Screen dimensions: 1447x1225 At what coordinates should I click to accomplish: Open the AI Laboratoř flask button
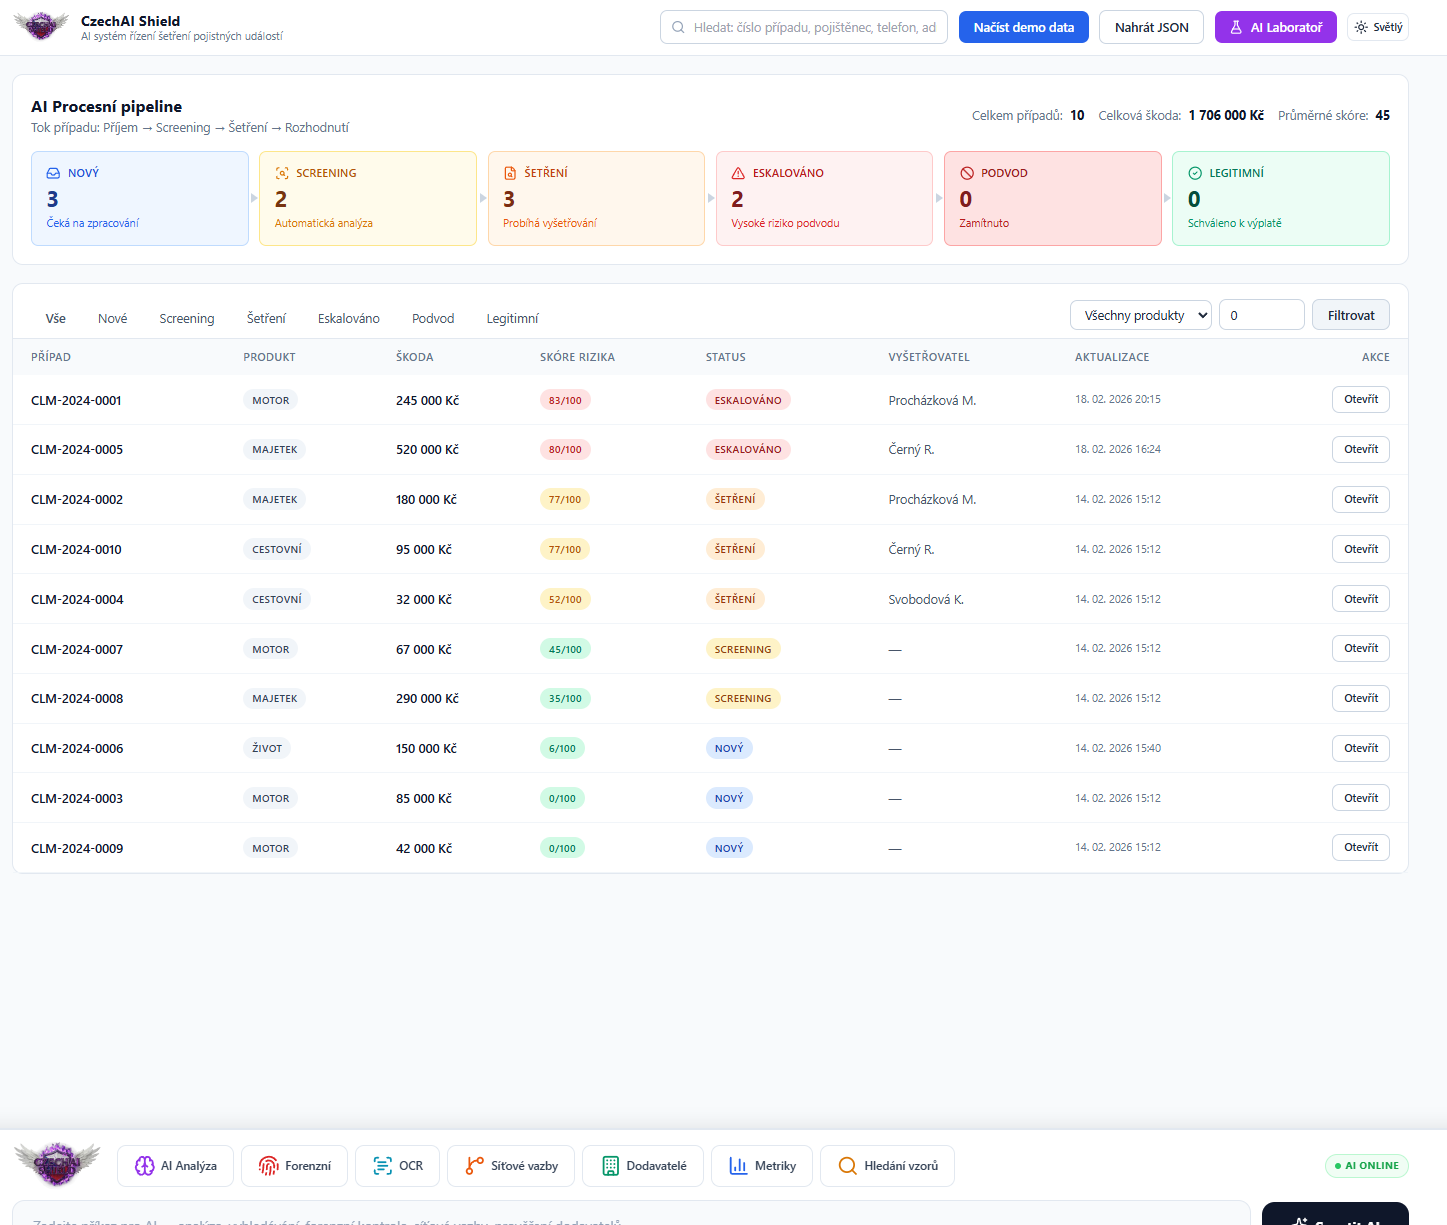point(1275,27)
